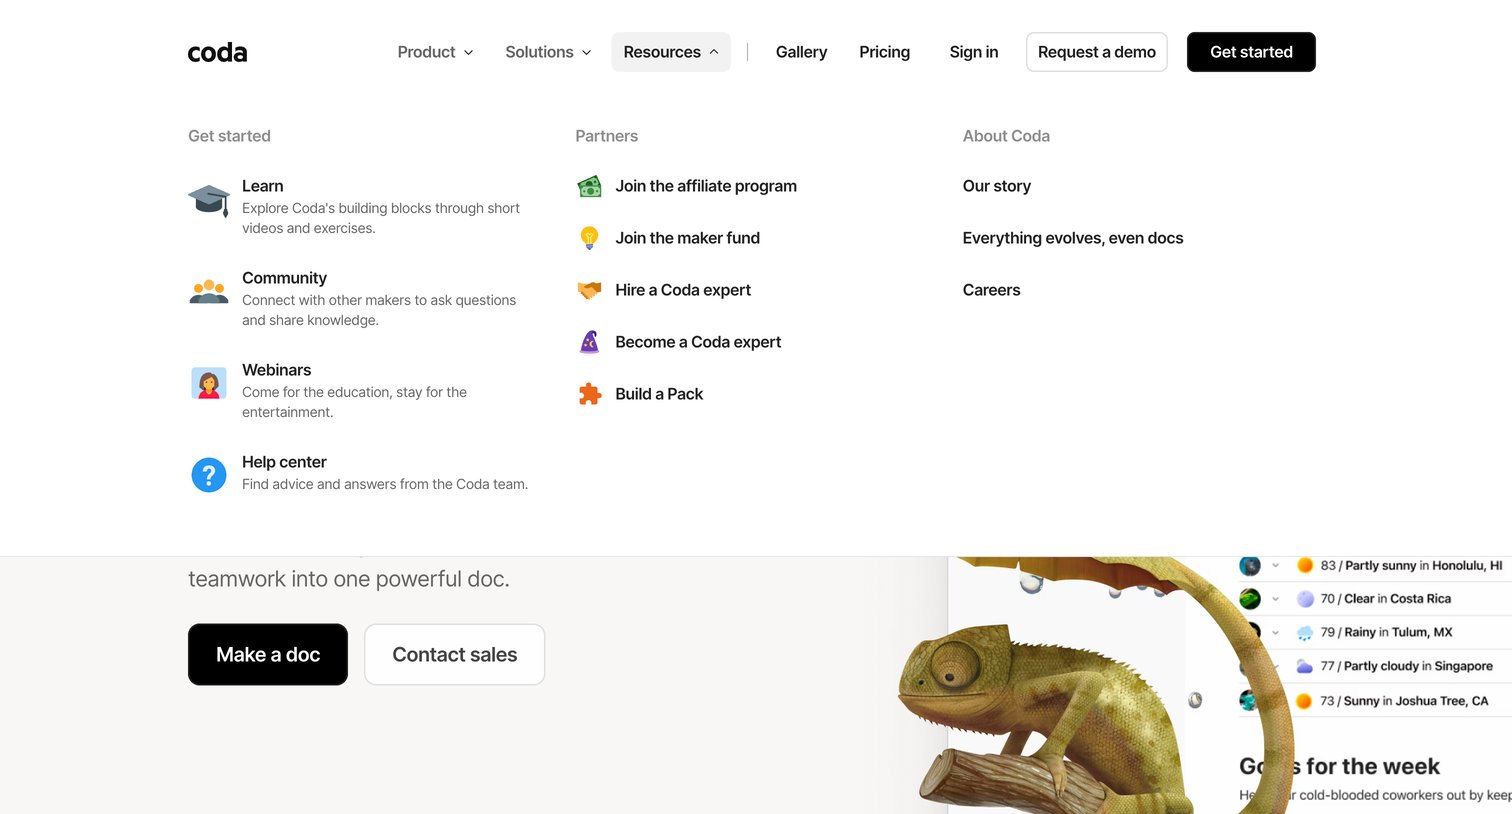The width and height of the screenshot is (1512, 814).
Task: Click the Request a demo button
Action: 1097,52
